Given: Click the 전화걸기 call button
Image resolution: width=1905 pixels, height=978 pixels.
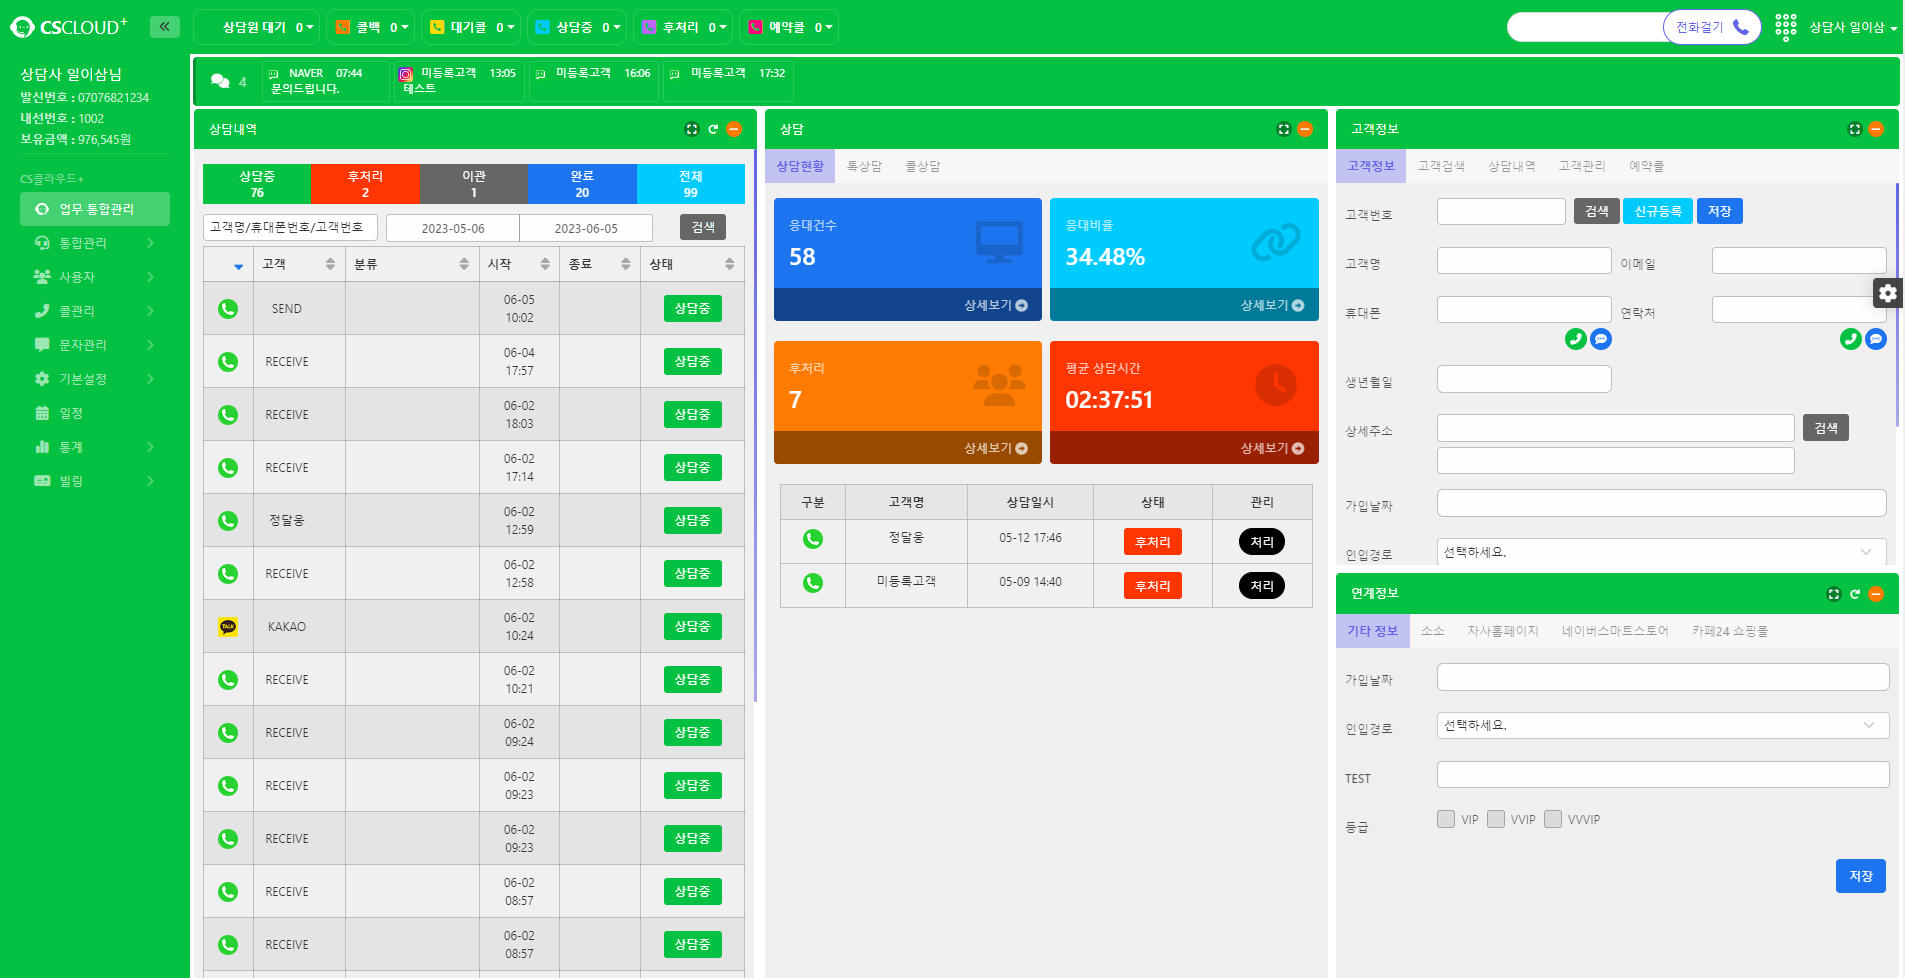Looking at the screenshot, I should pos(1711,27).
